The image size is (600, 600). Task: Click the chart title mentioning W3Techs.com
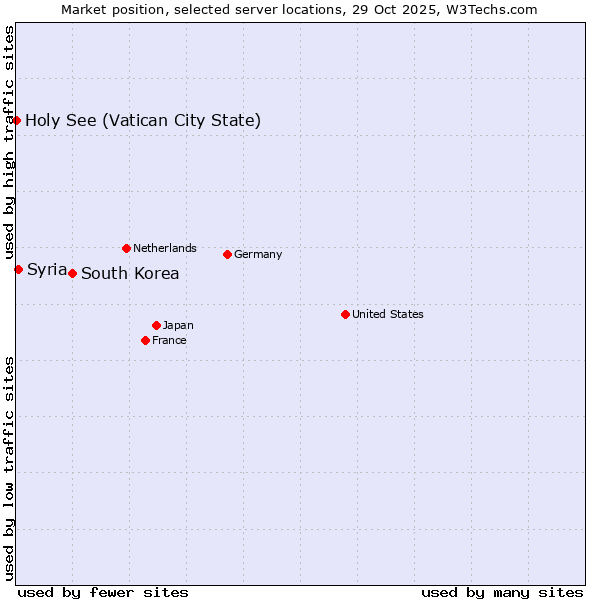299,9
